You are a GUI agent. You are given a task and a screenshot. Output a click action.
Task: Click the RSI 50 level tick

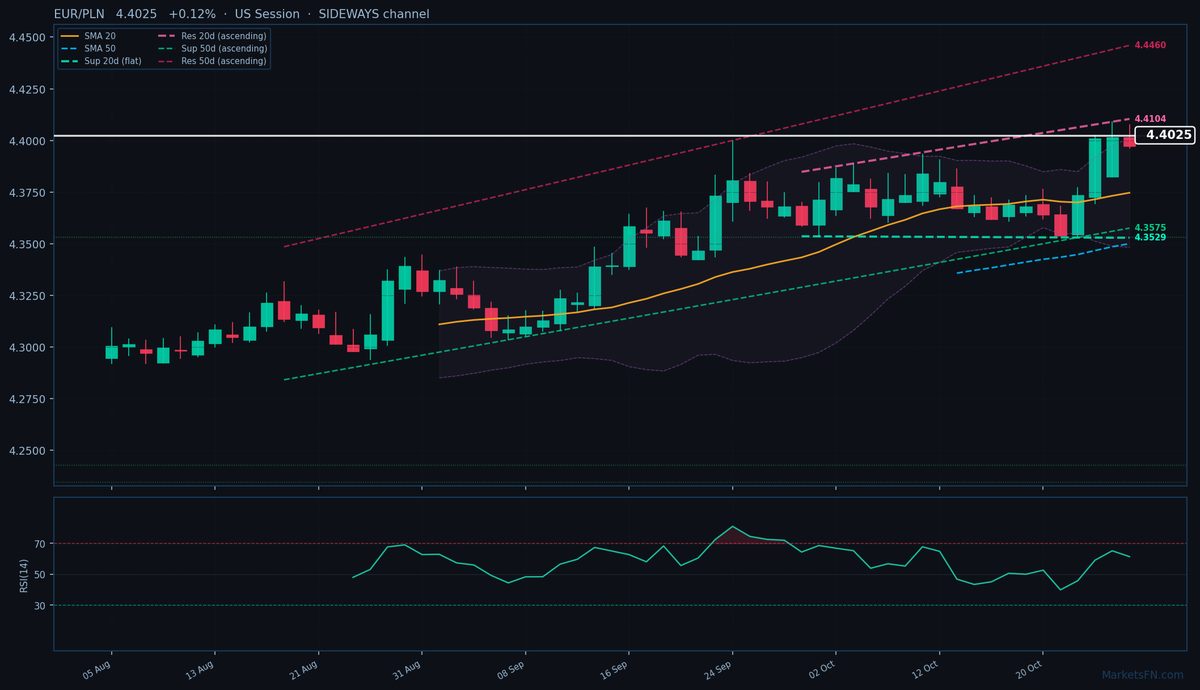[x=41, y=575]
